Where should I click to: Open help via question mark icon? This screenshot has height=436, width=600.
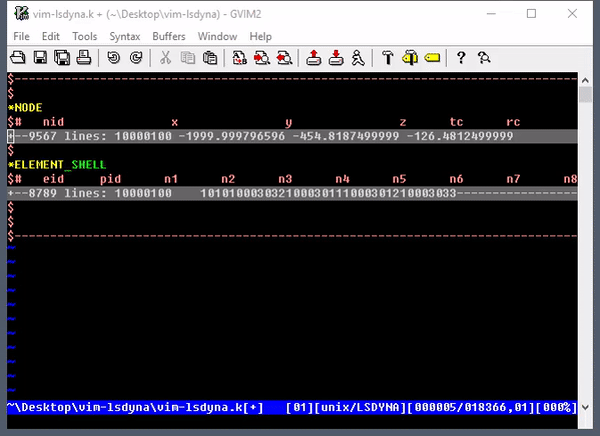click(x=461, y=58)
